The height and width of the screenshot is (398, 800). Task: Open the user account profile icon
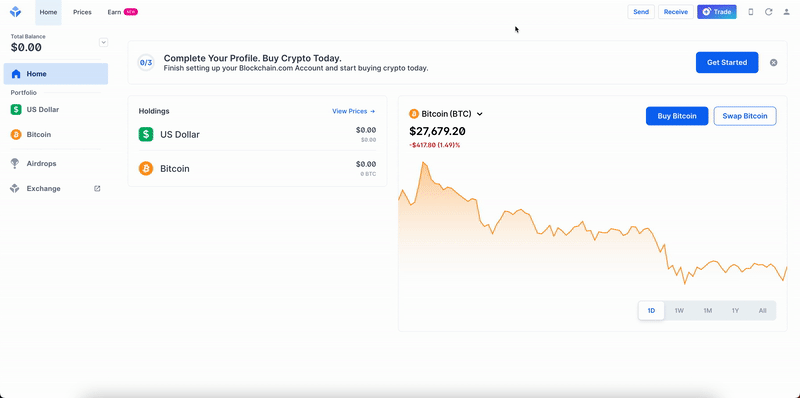pyautogui.click(x=786, y=12)
